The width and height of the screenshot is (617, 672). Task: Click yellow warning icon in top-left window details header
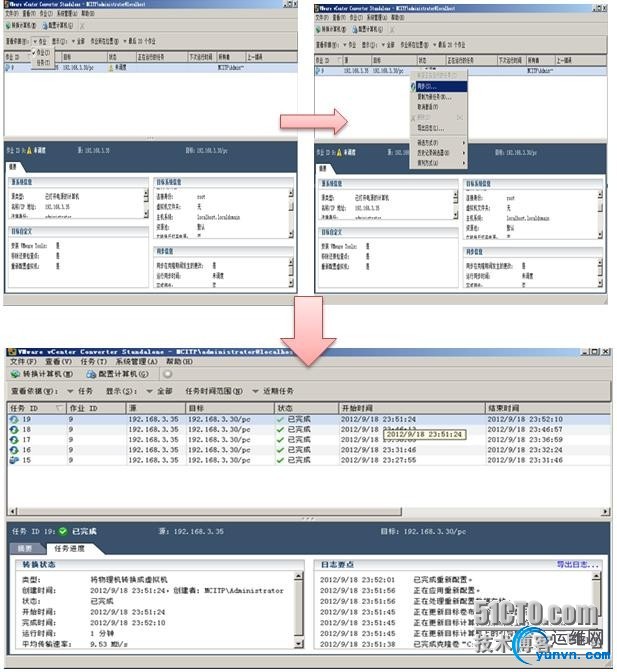30,150
